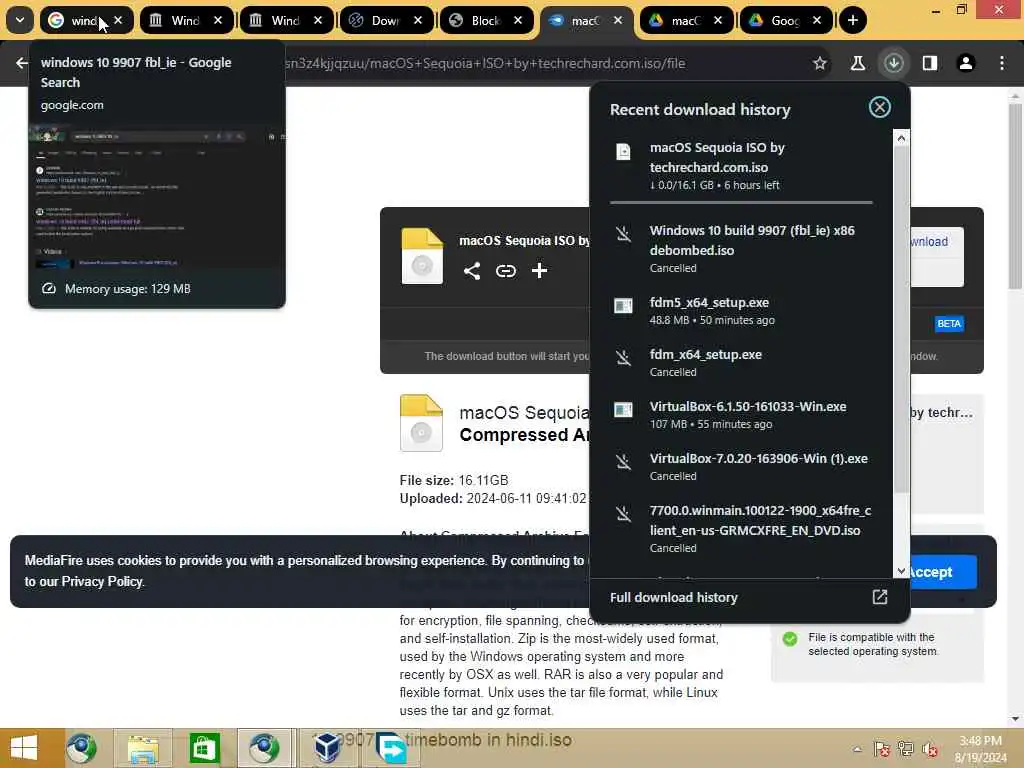Screen dimensions: 1024x768
Task: Click file icon of macOS Sequoia download
Action: click(x=624, y=152)
